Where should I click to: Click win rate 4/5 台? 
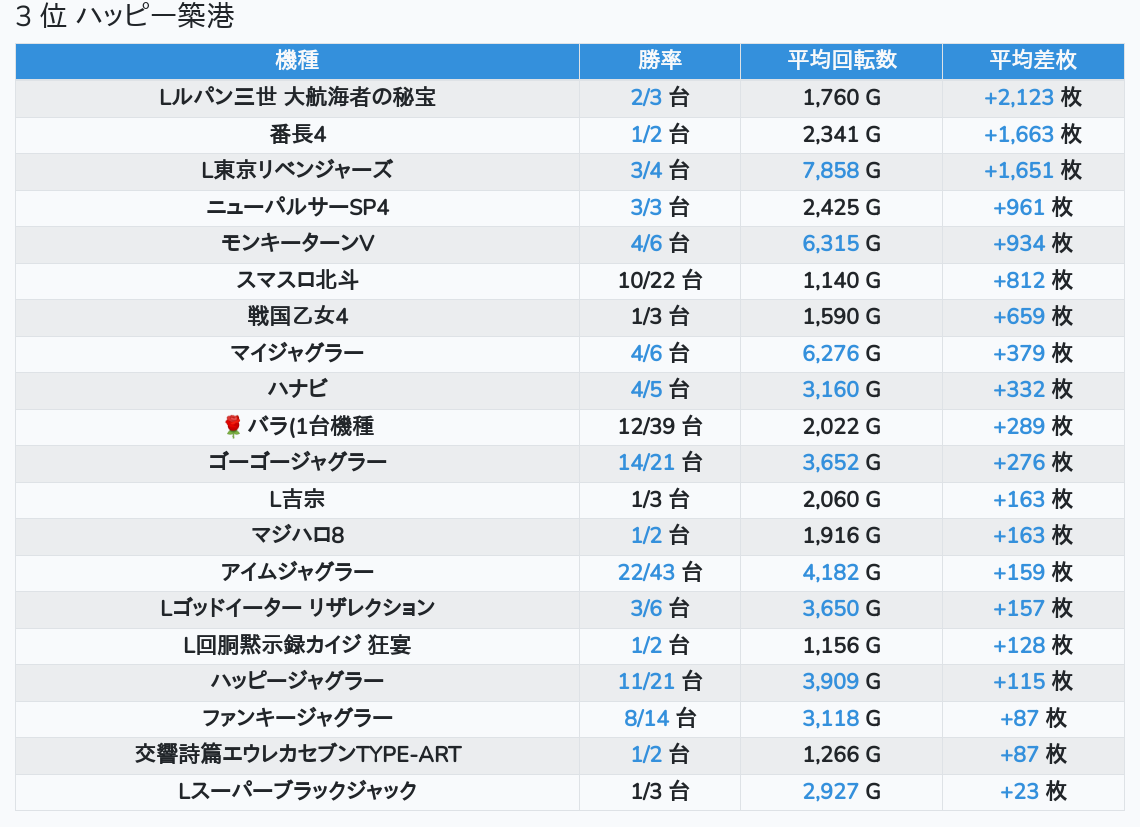click(x=660, y=390)
